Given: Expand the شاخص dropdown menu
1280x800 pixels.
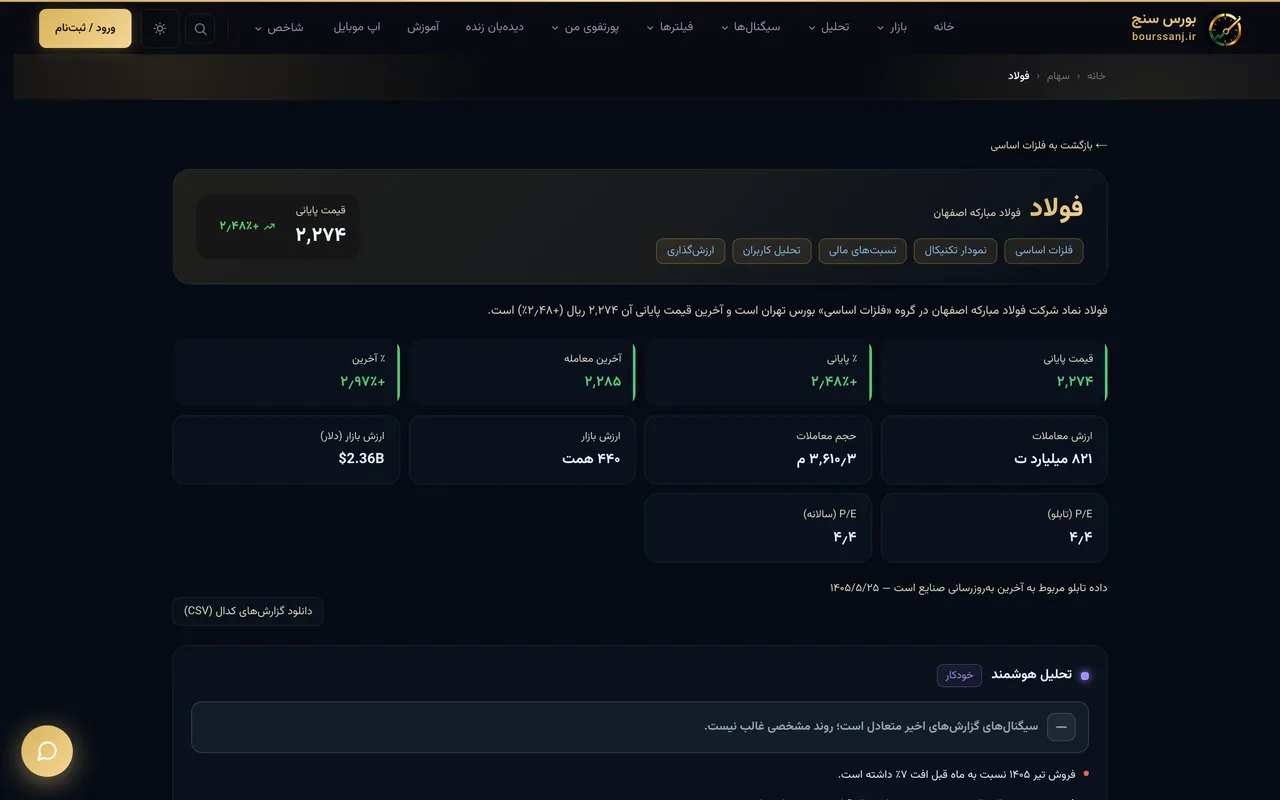Looking at the screenshot, I should coord(278,27).
